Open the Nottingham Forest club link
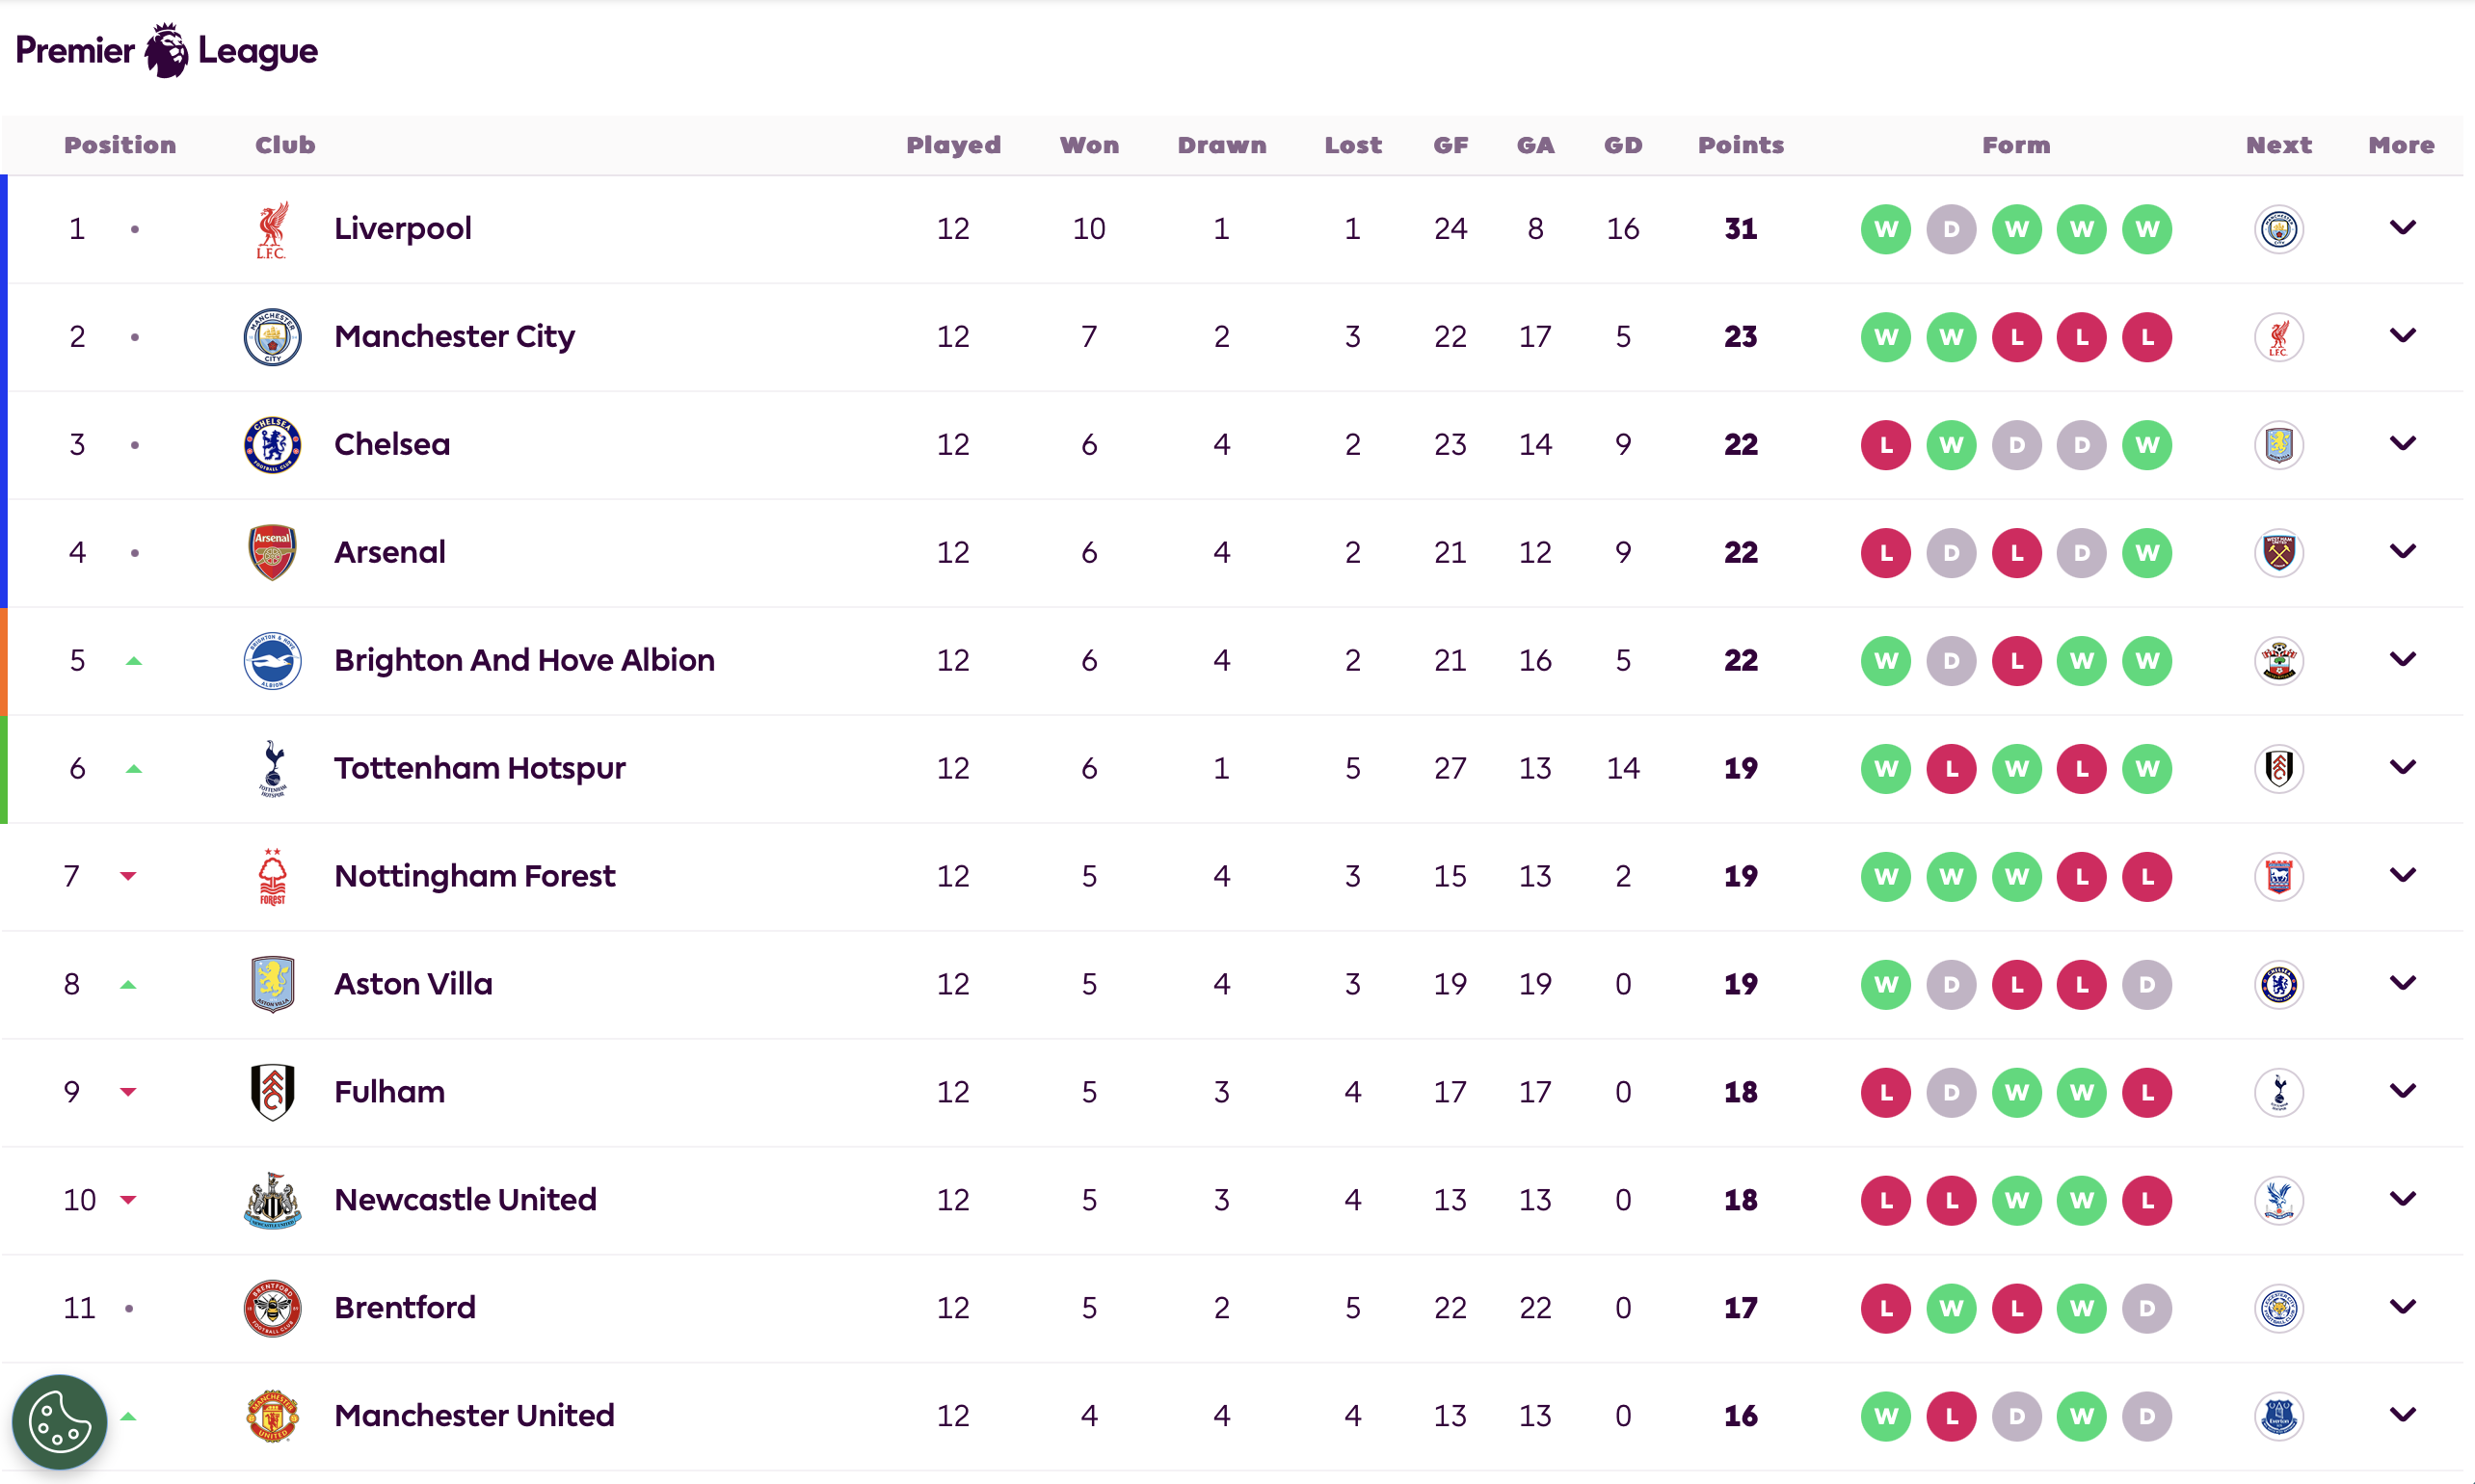The image size is (2475, 1484). click(x=474, y=876)
